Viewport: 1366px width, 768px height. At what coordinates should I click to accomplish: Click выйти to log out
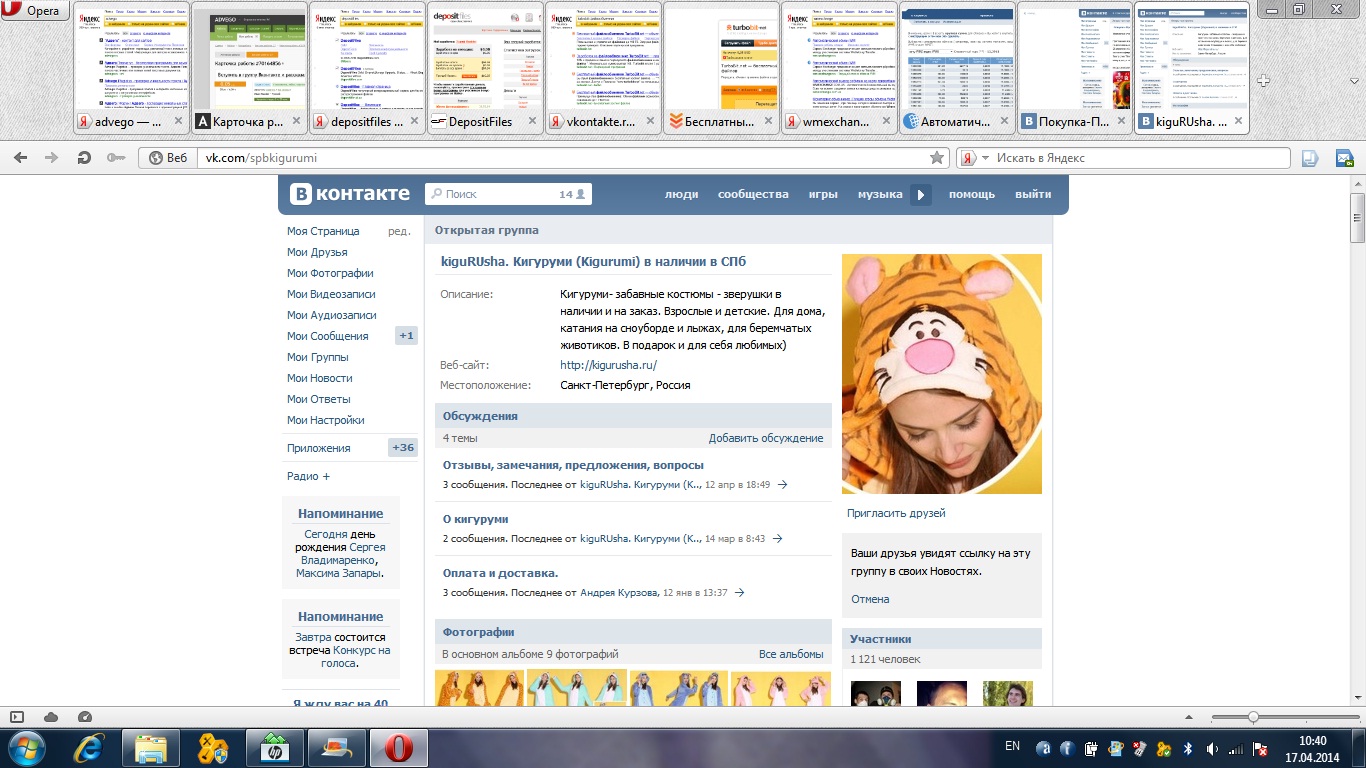(x=1033, y=194)
